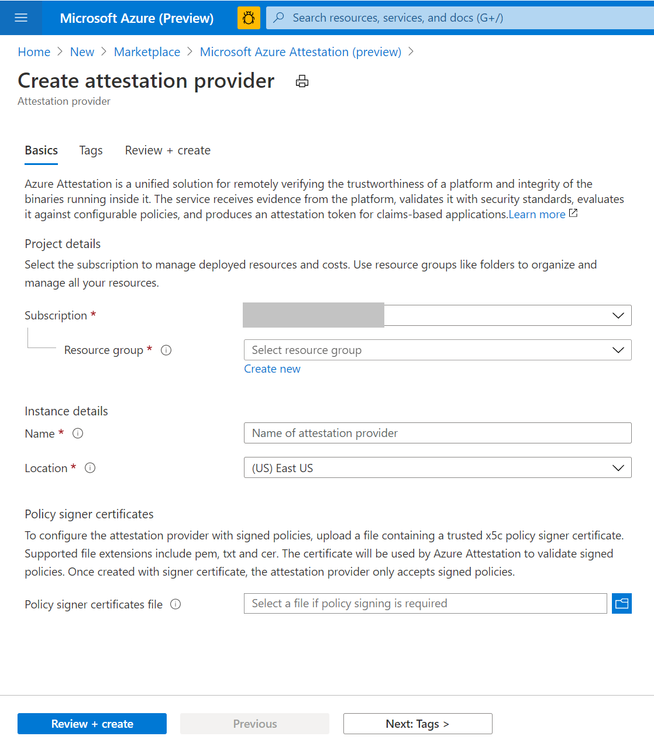Click the Name of attestation provider field
654x750 pixels.
coord(437,433)
